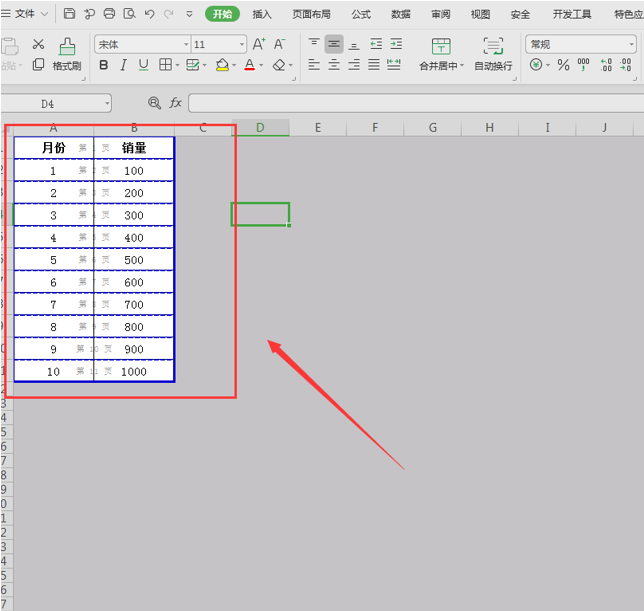The width and height of the screenshot is (644, 611).
Task: Click the Undo arrow icon
Action: [x=149, y=14]
